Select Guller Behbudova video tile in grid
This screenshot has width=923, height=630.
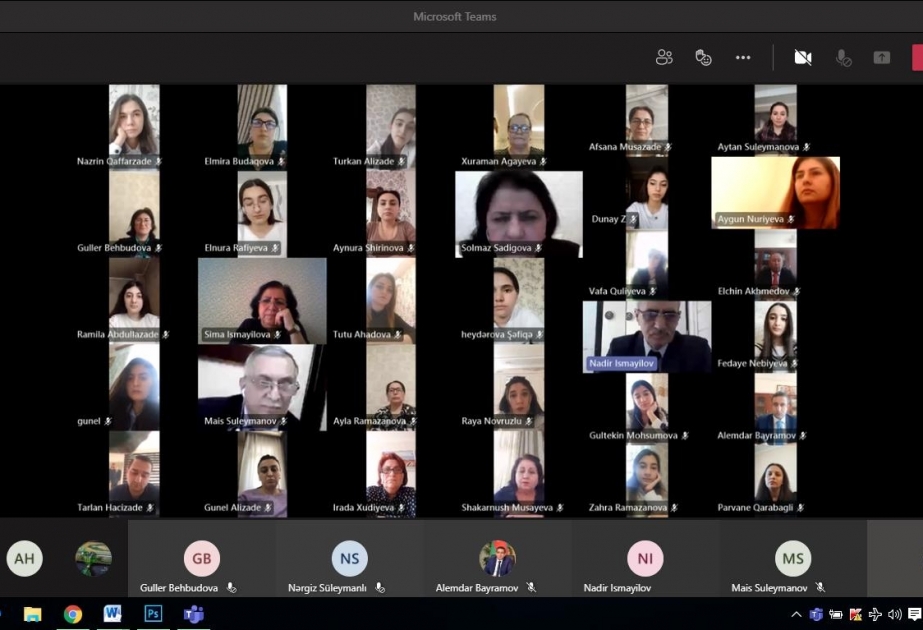point(134,214)
